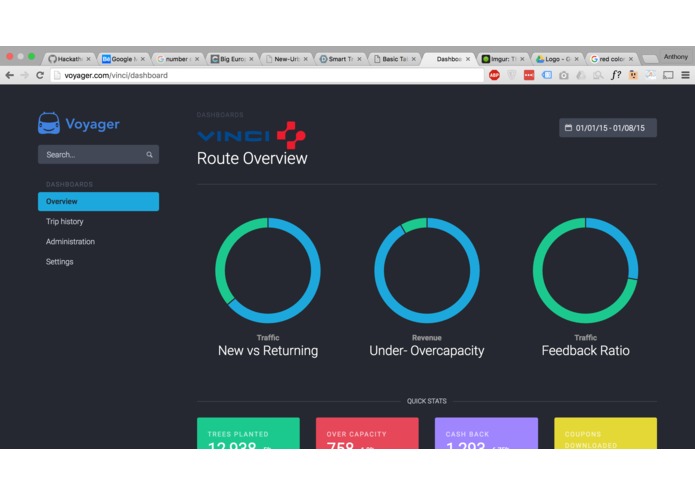Viewport: 695px width, 494px height.
Task: Open Chrome hamburger menu
Action: pos(685,75)
